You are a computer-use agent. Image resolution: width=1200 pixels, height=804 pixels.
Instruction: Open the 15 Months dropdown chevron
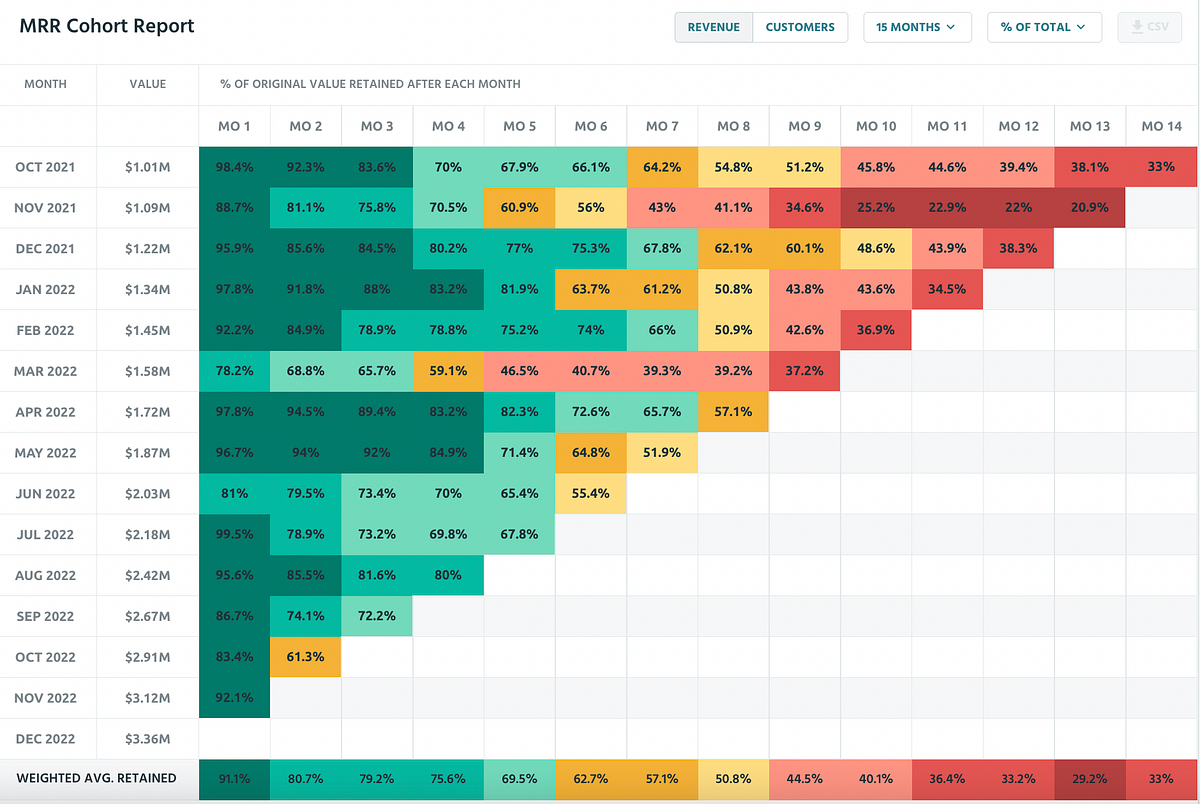952,27
